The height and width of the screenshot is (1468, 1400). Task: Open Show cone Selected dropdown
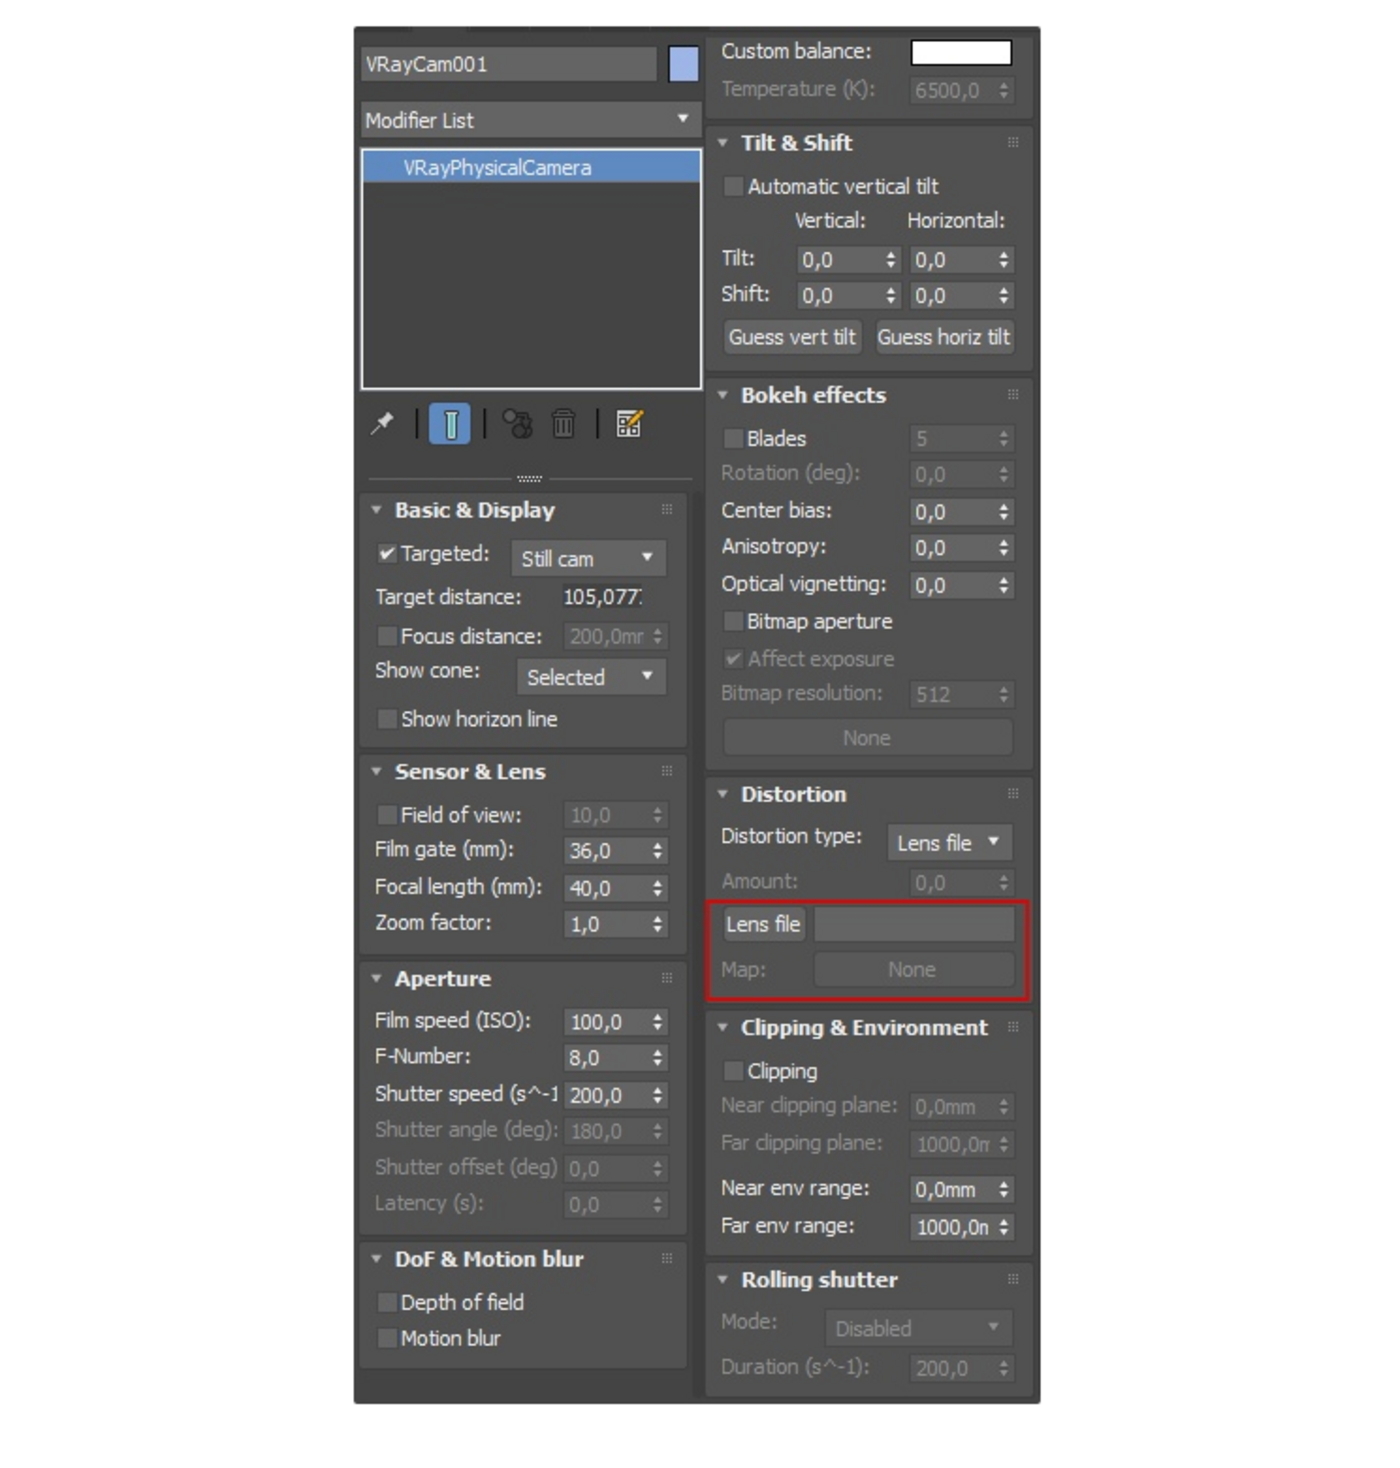coord(590,676)
